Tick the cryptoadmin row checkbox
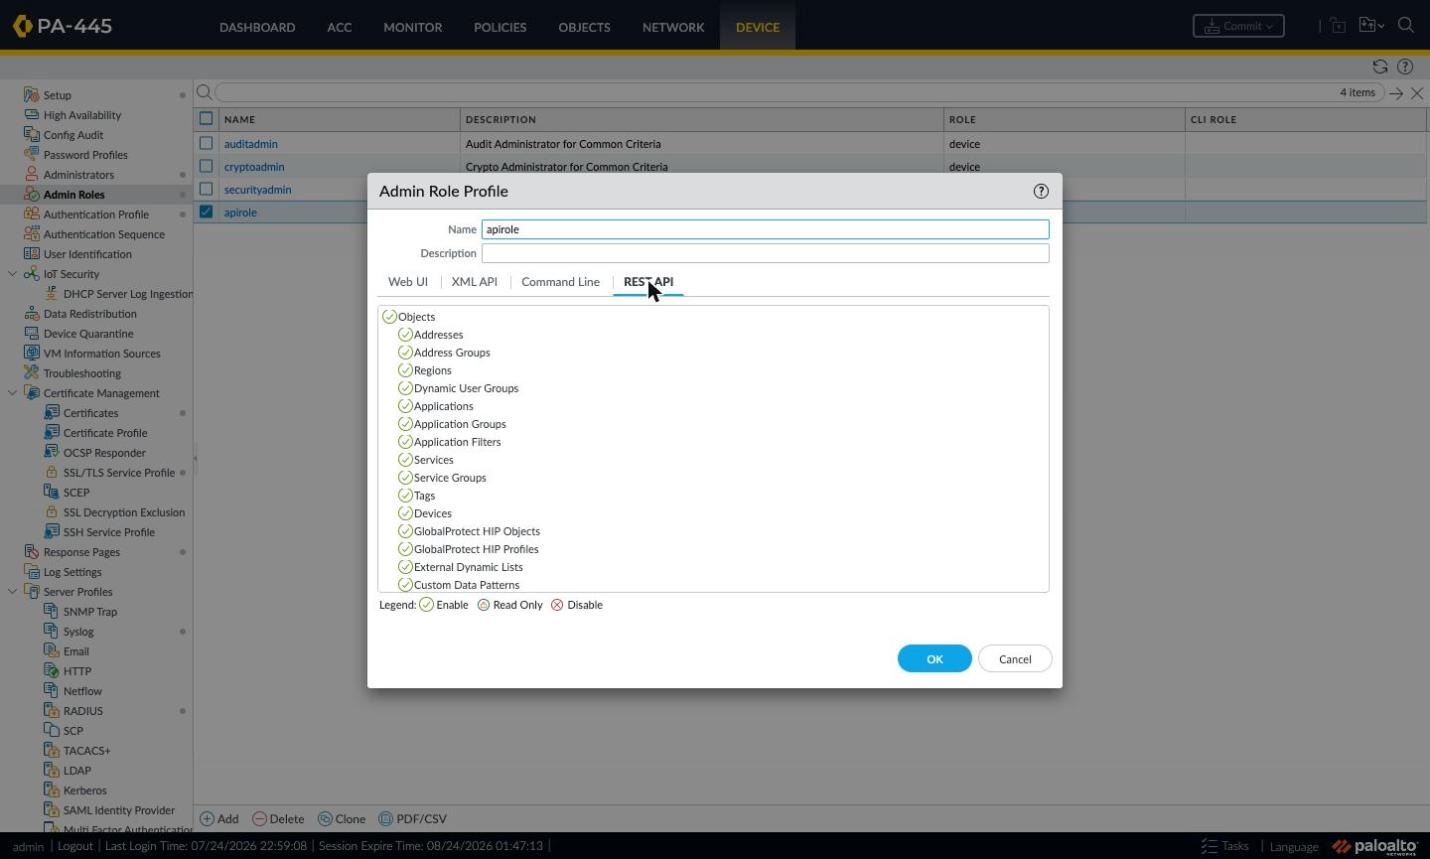The image size is (1430, 859). pos(206,167)
